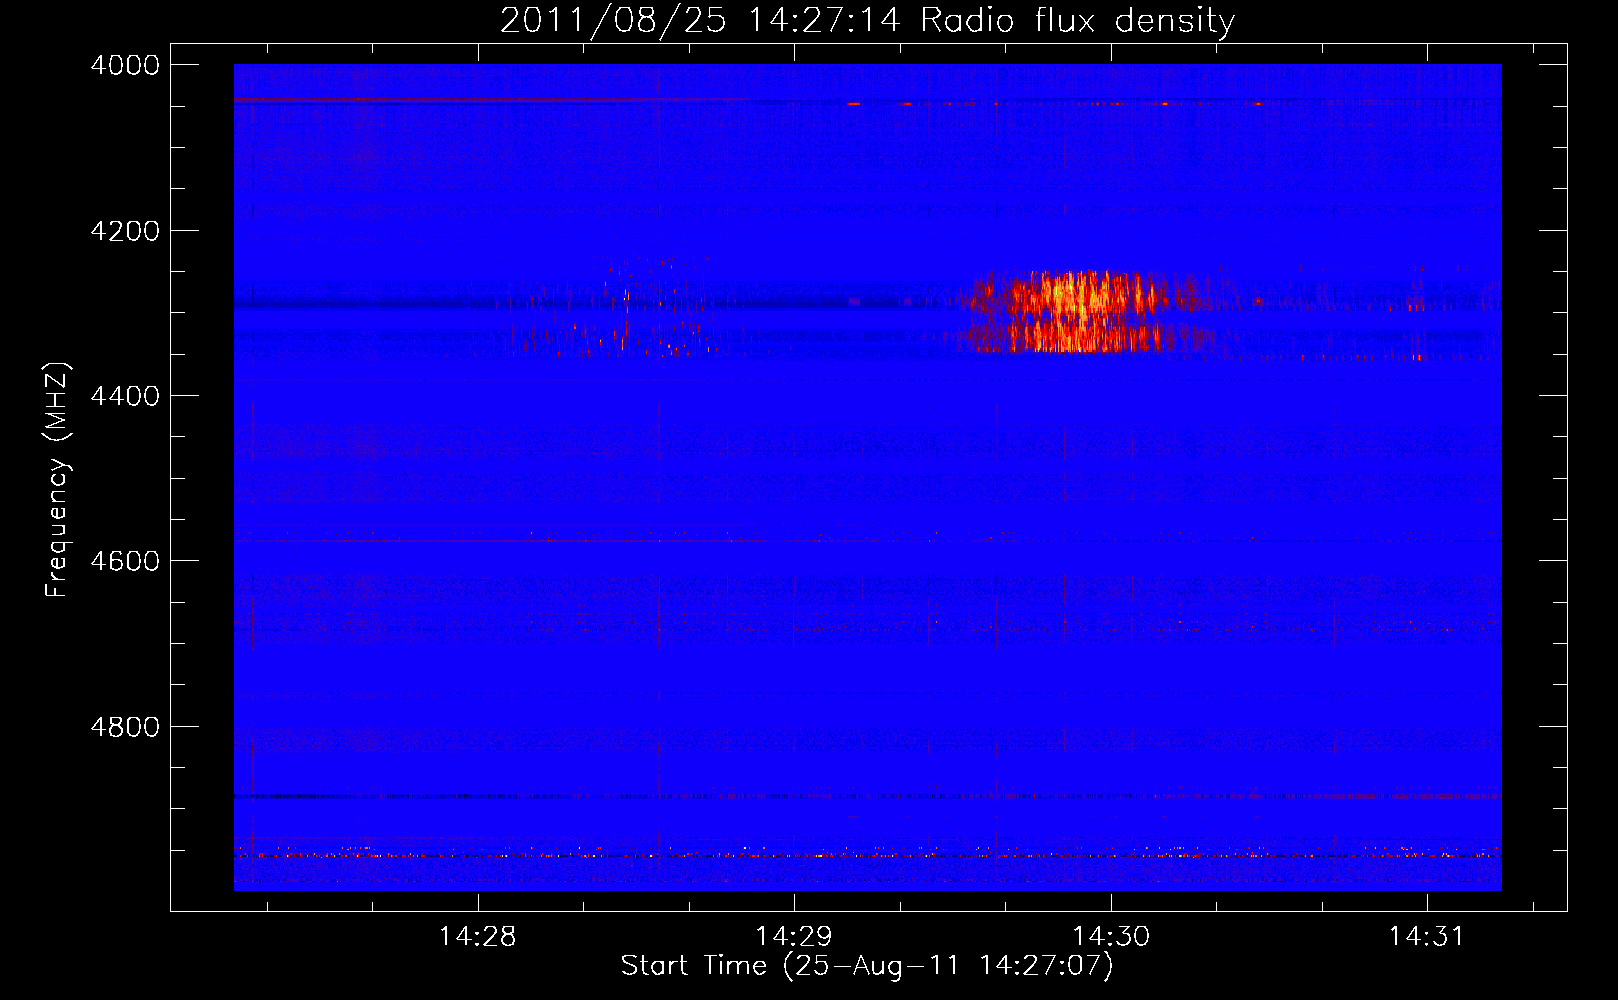This screenshot has height=1000, width=1618.
Task: Click the plot title 'Radio flux density'
Action: point(1077,20)
